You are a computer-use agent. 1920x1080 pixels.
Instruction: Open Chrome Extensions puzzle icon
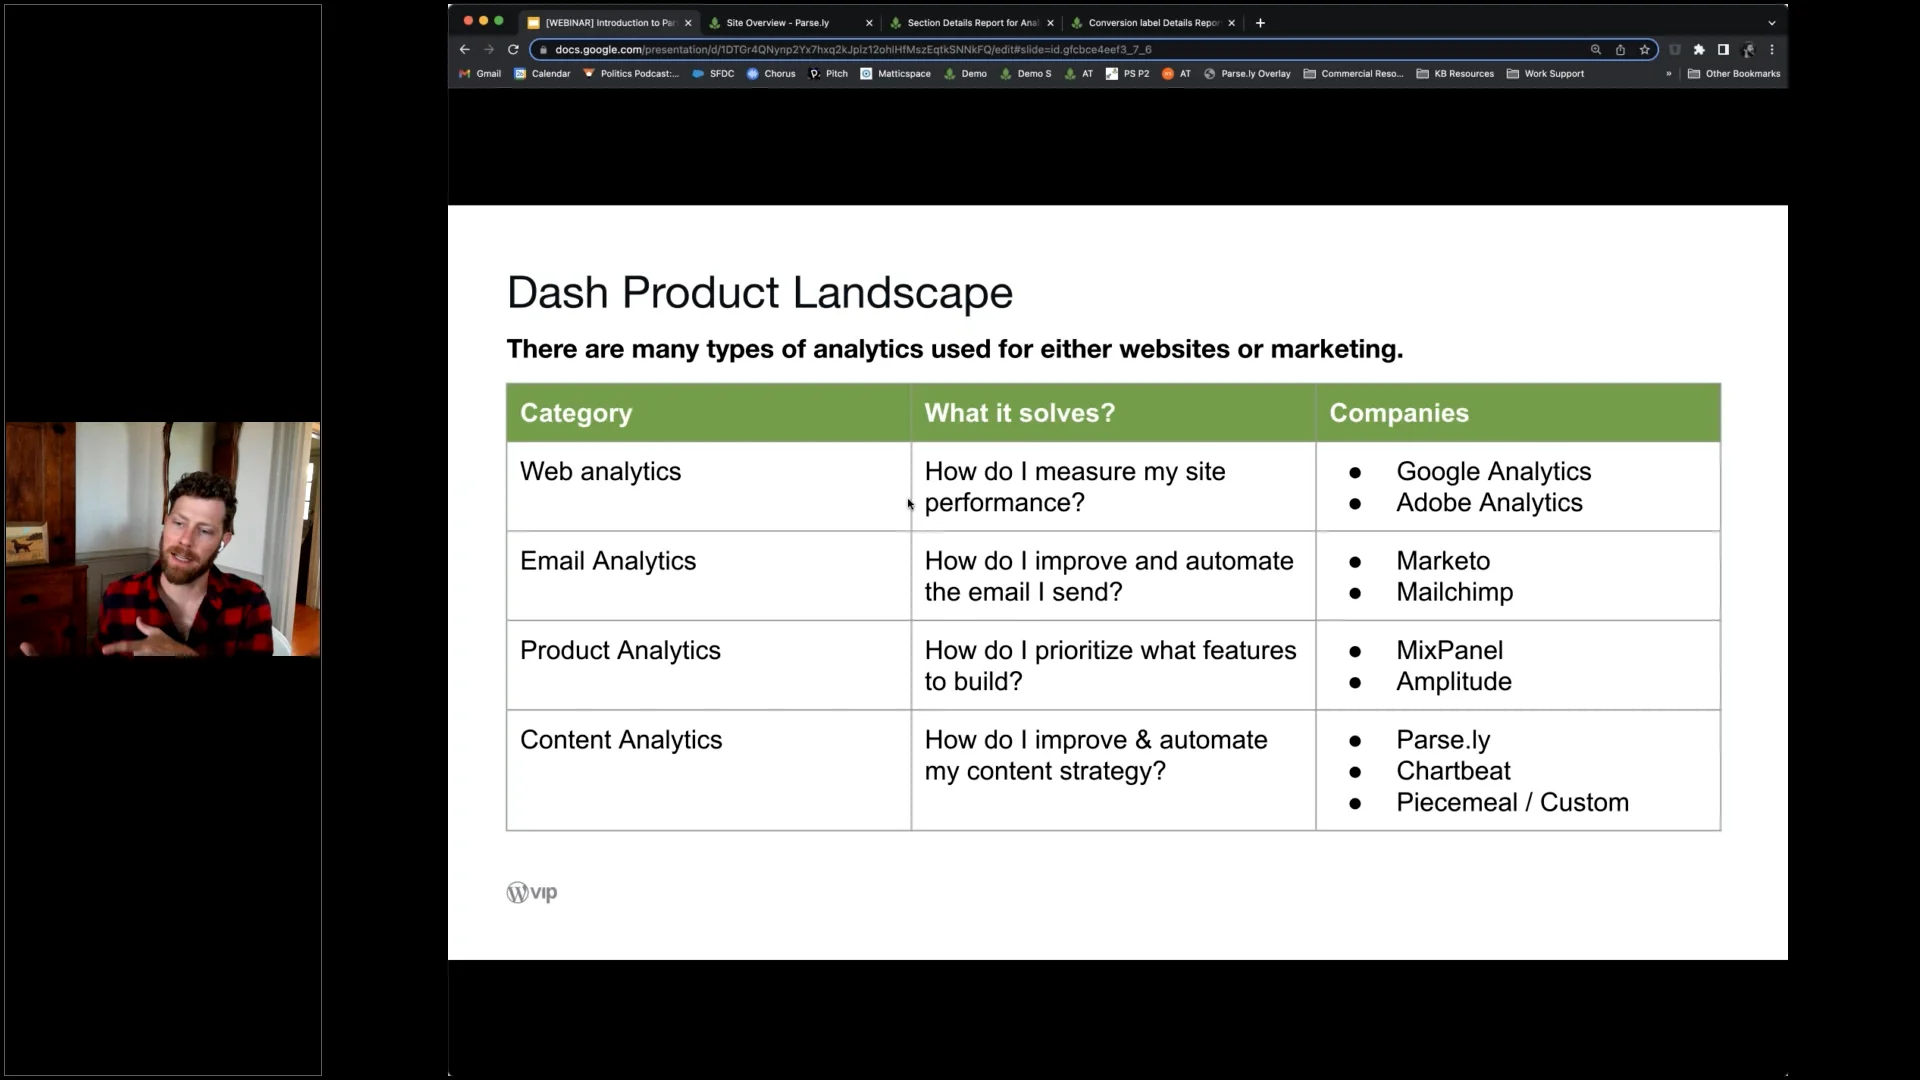tap(1699, 49)
